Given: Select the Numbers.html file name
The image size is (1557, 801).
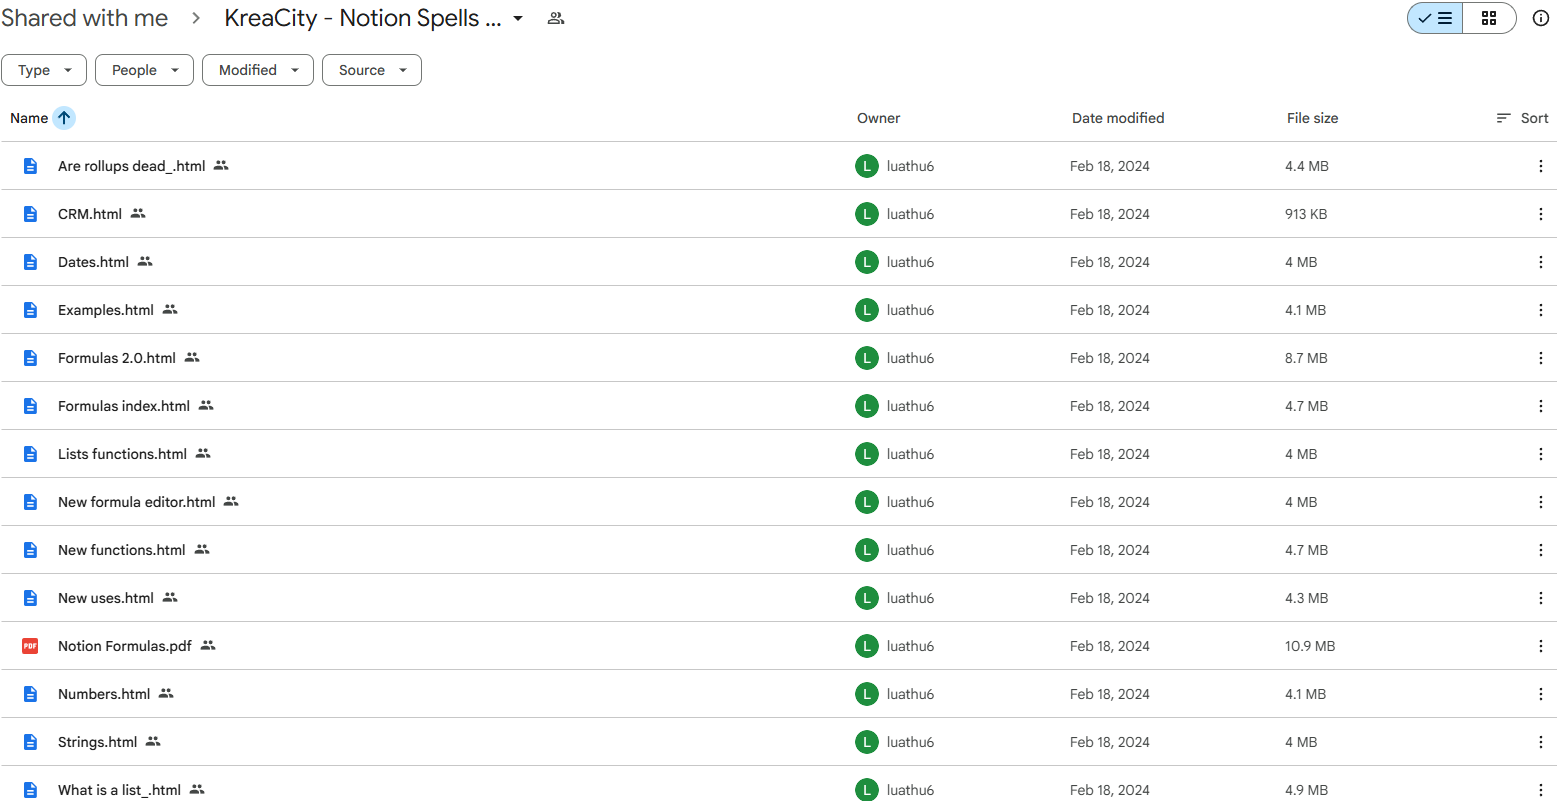Looking at the screenshot, I should click(x=104, y=694).
